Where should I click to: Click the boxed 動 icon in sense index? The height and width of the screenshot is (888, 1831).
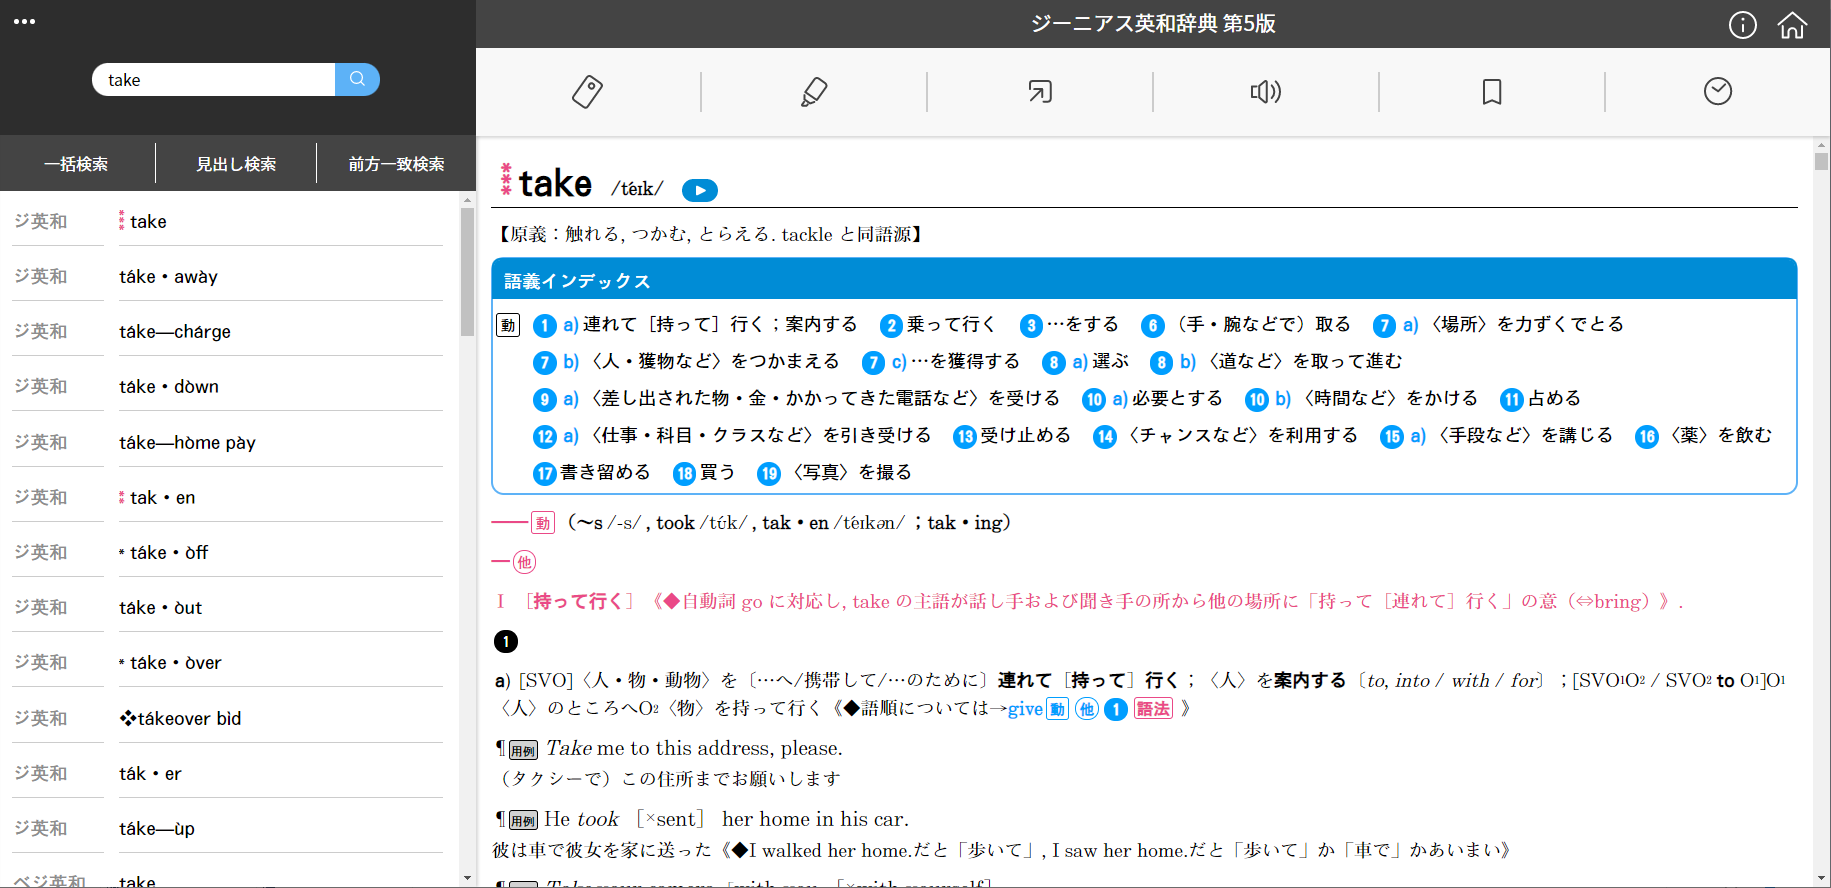508,325
